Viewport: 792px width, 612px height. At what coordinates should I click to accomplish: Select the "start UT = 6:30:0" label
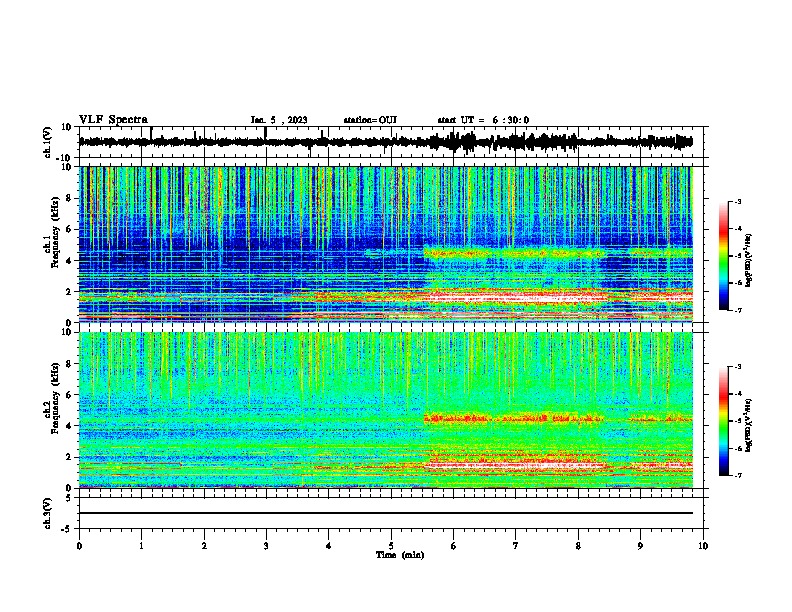(483, 120)
